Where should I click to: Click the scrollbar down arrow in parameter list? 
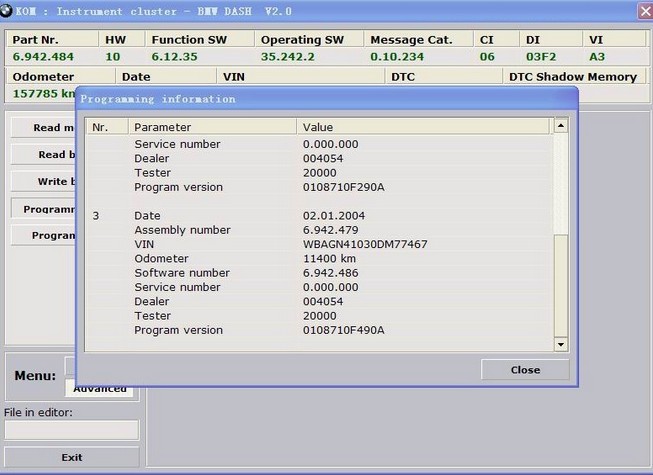coord(561,344)
